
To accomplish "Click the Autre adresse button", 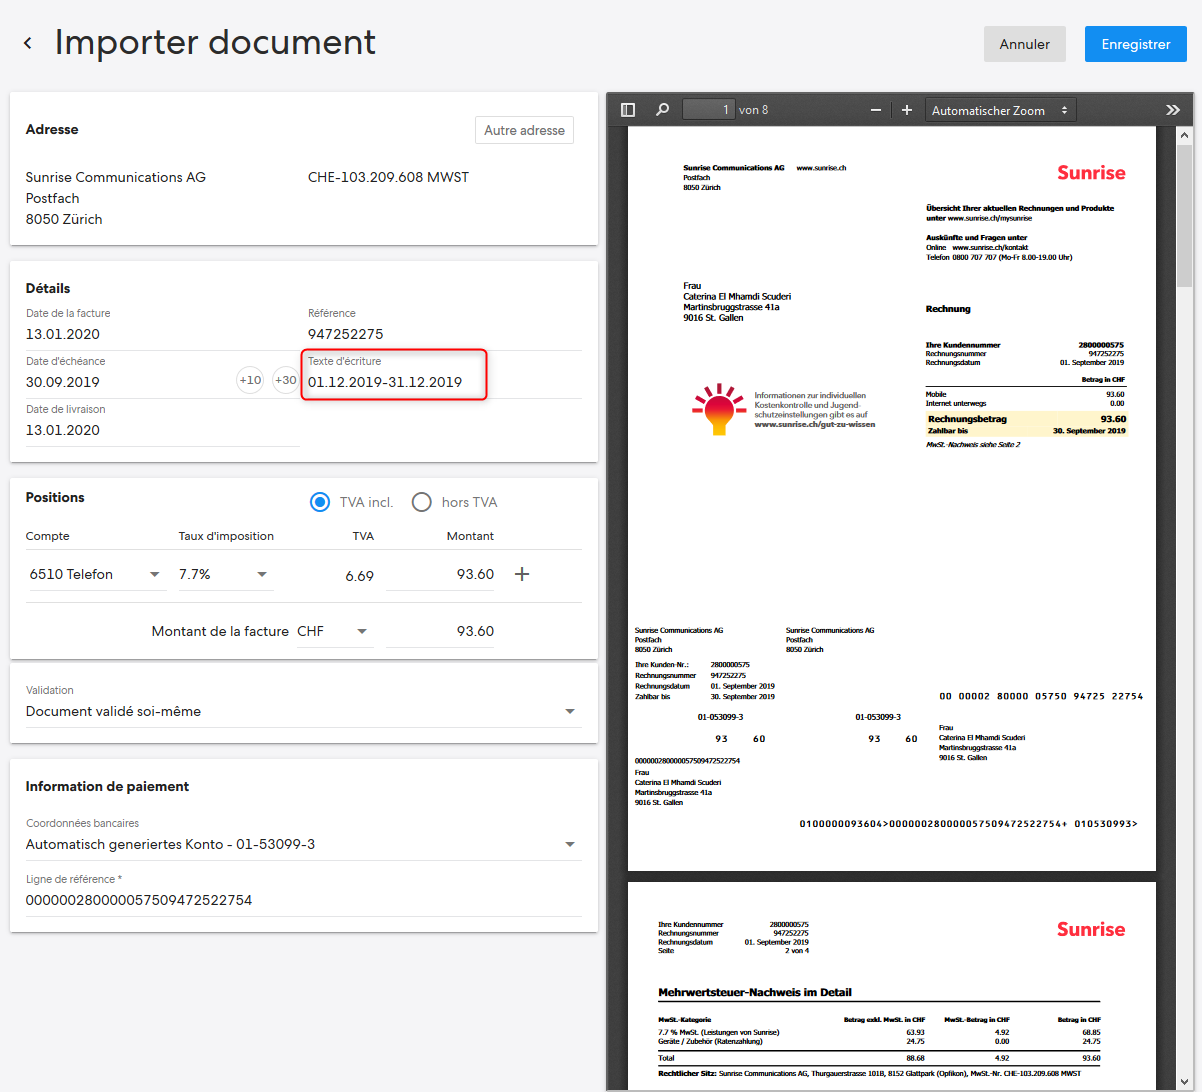I will pos(524,130).
